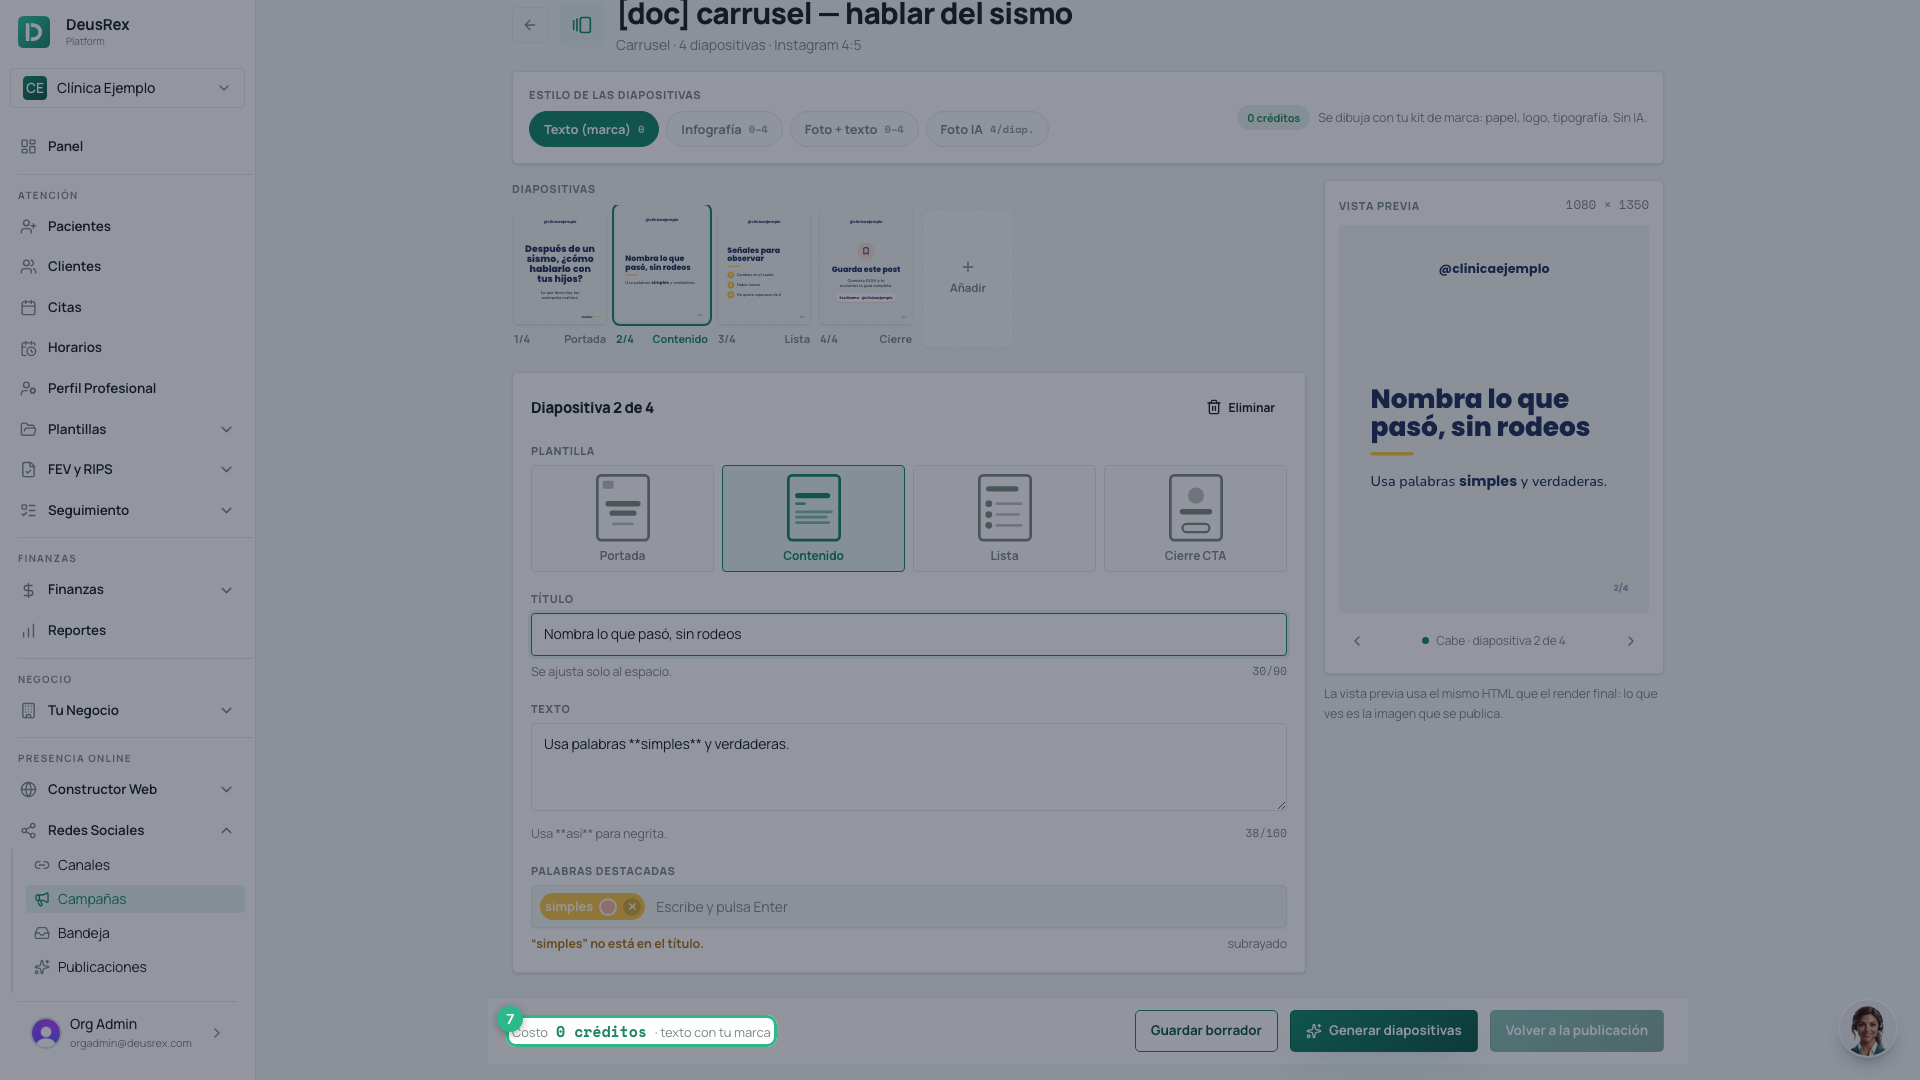Select the Lista template option
1920x1080 pixels.
(1004, 518)
